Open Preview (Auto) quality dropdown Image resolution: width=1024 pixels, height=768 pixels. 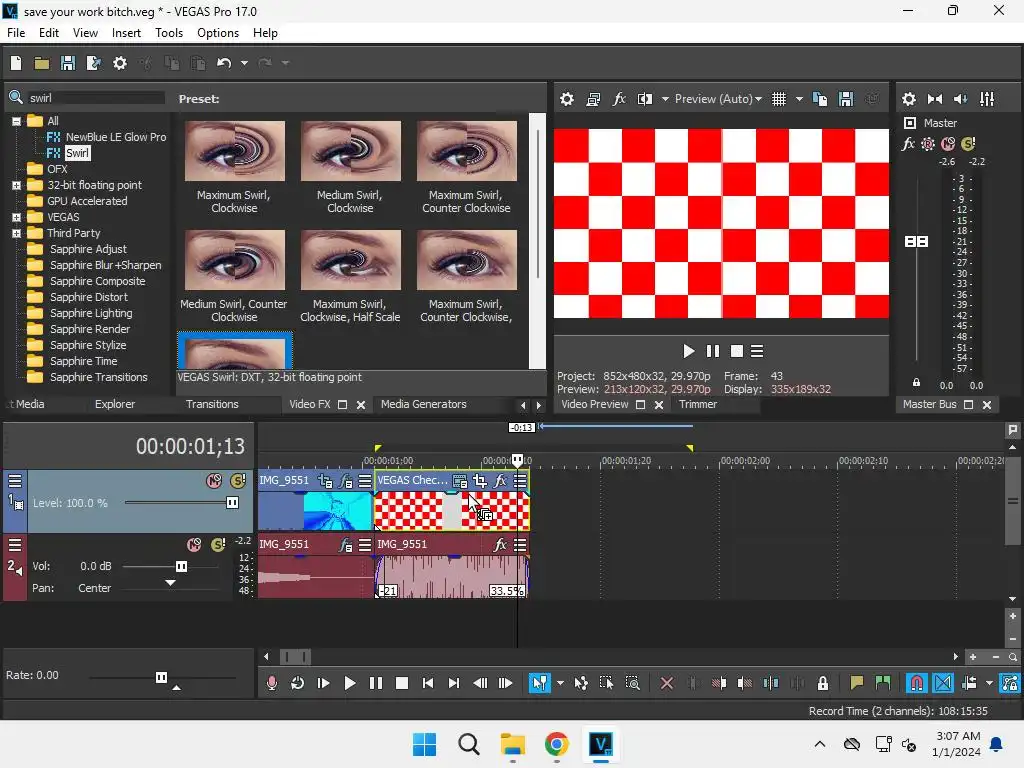click(718, 99)
